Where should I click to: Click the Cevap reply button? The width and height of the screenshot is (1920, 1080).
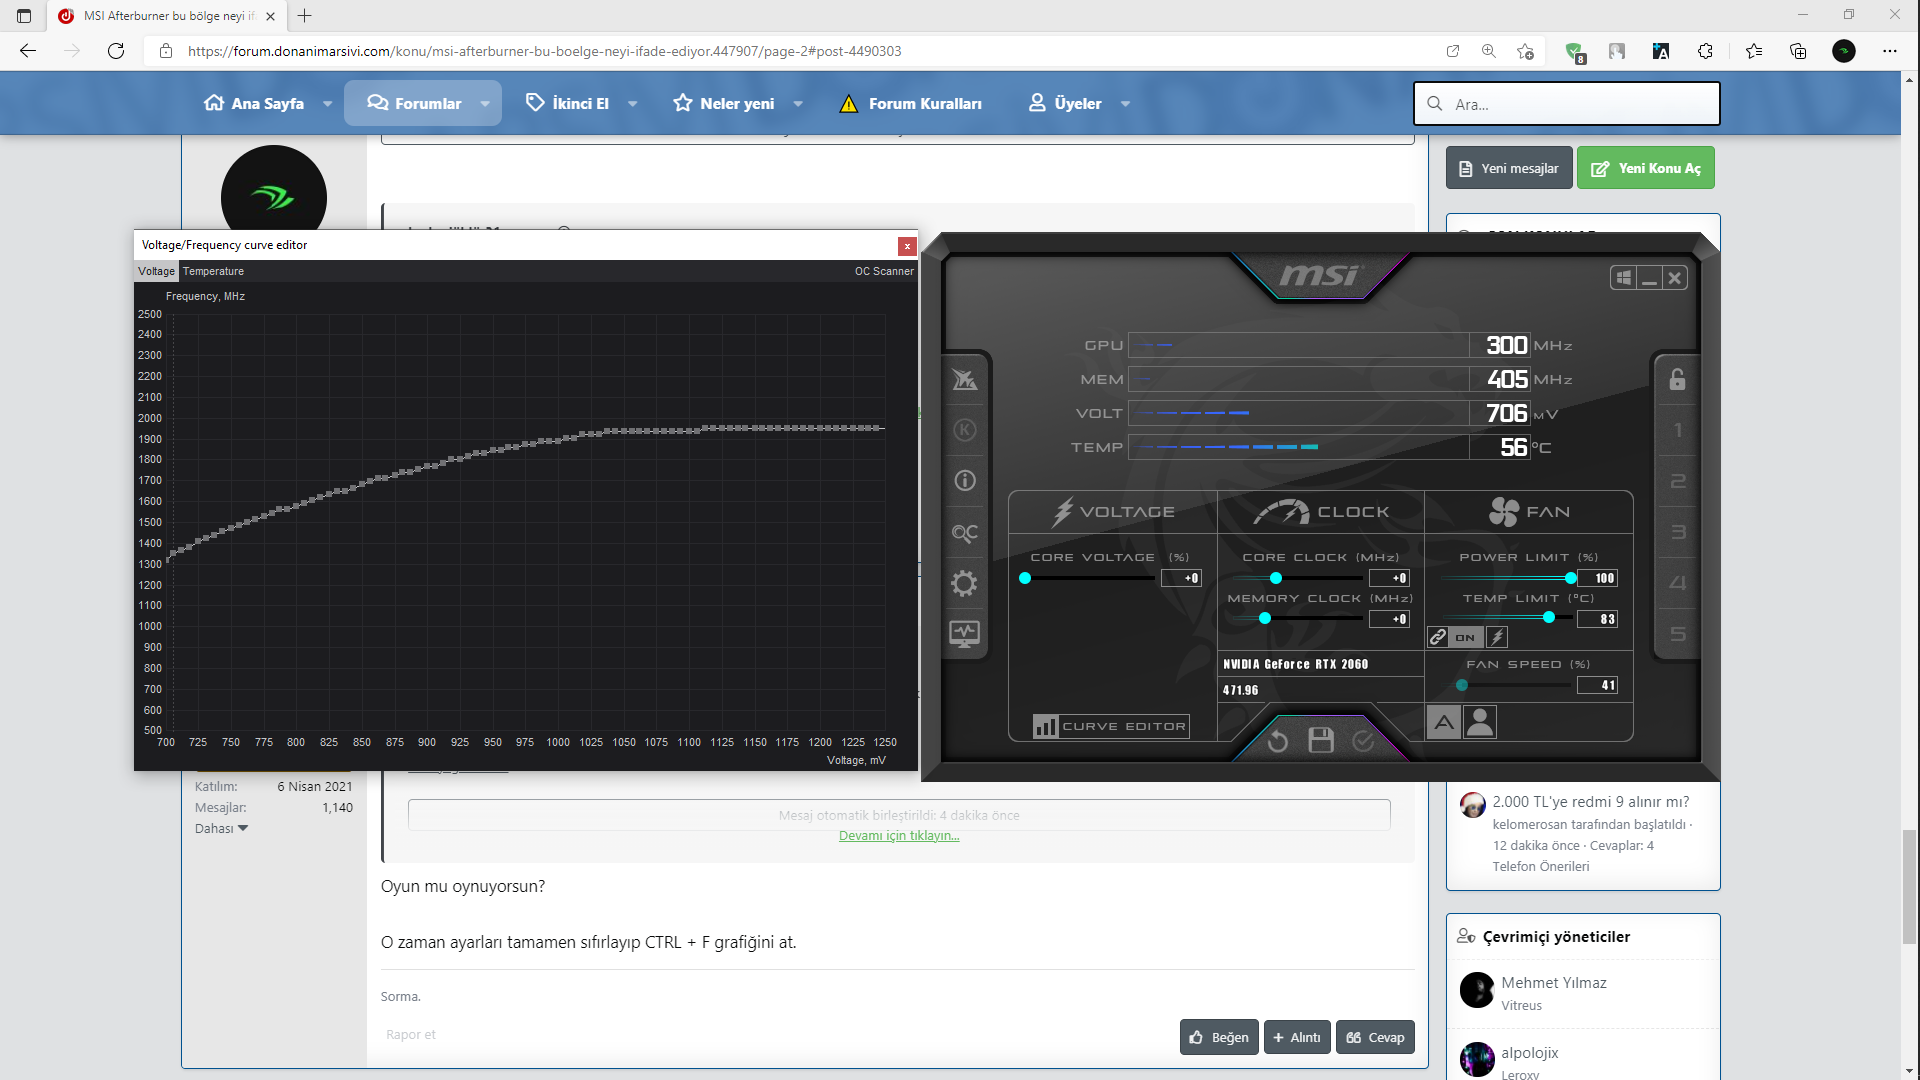point(1375,1037)
